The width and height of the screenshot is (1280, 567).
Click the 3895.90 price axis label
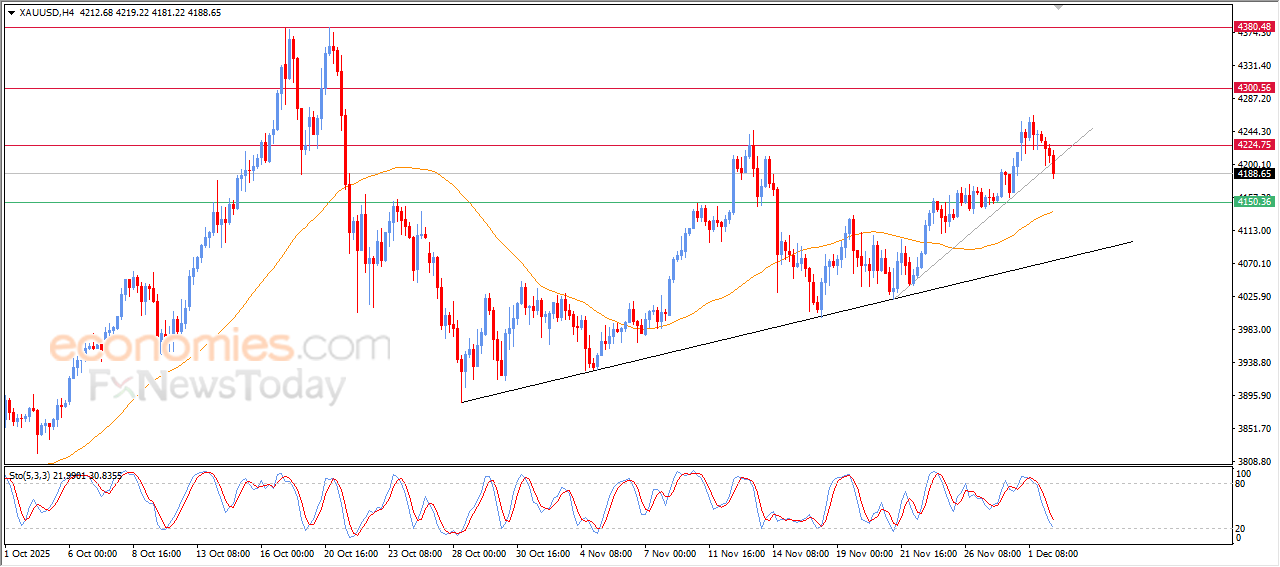1254,396
